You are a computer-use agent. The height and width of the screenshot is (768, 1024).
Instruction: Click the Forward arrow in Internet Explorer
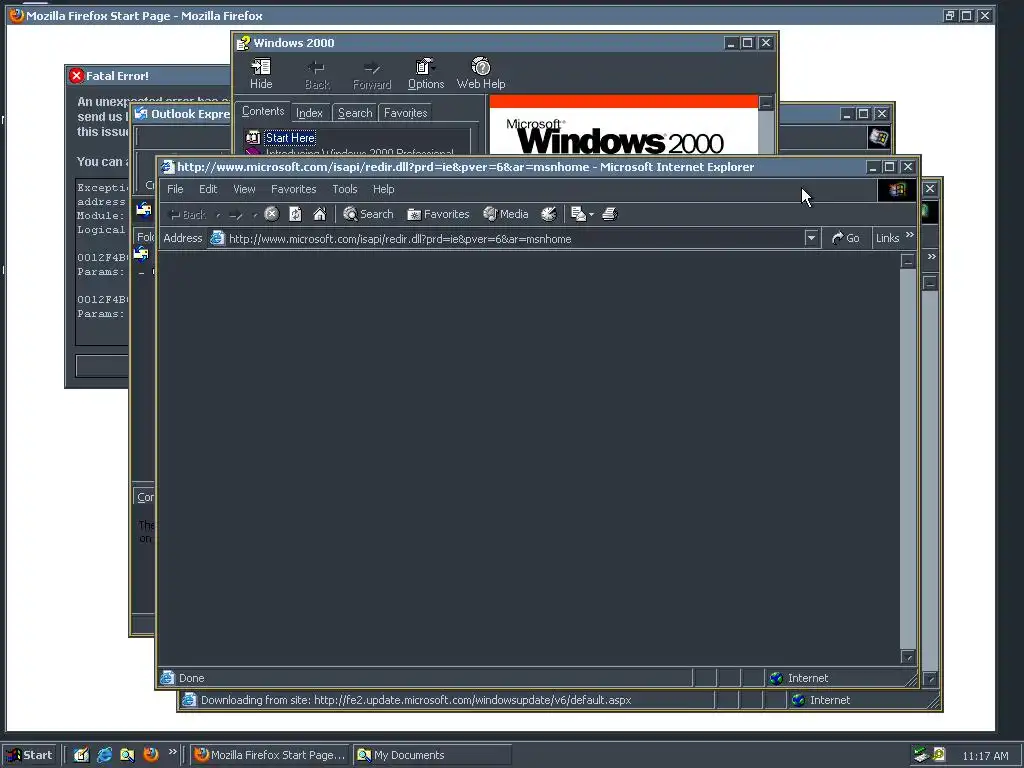click(236, 215)
